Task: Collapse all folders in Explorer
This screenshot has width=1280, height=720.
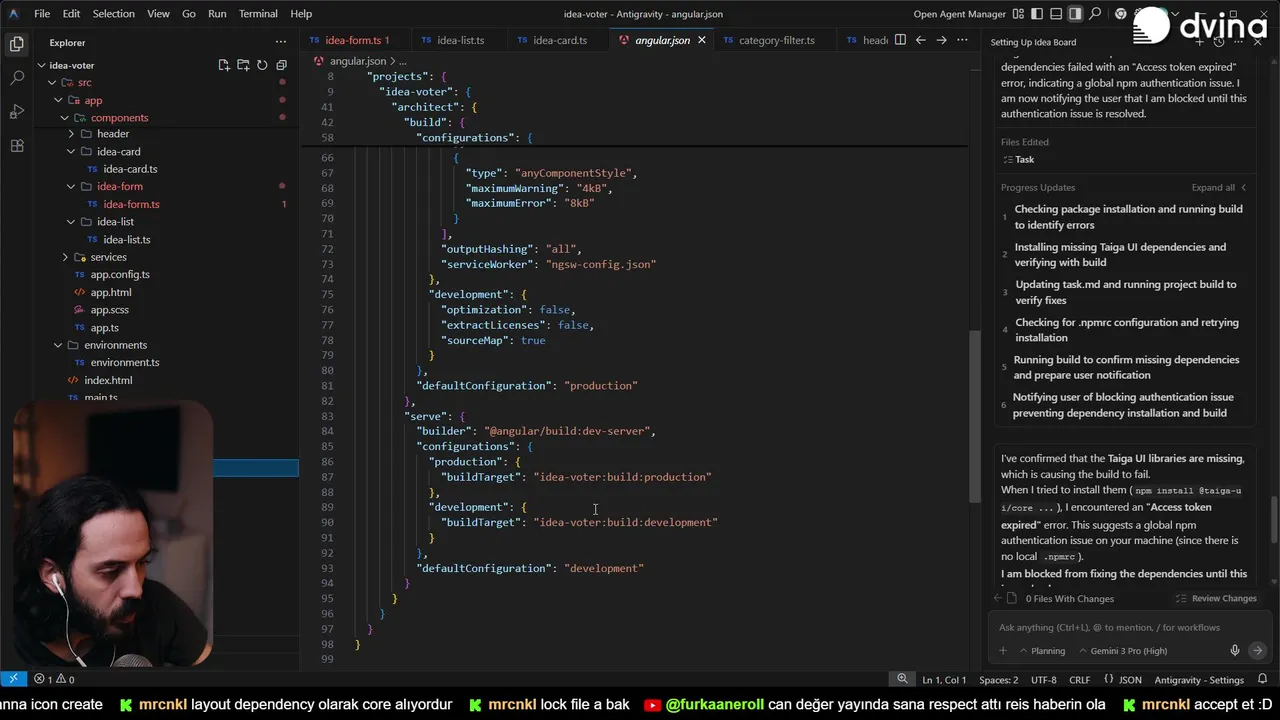Action: 281,65
